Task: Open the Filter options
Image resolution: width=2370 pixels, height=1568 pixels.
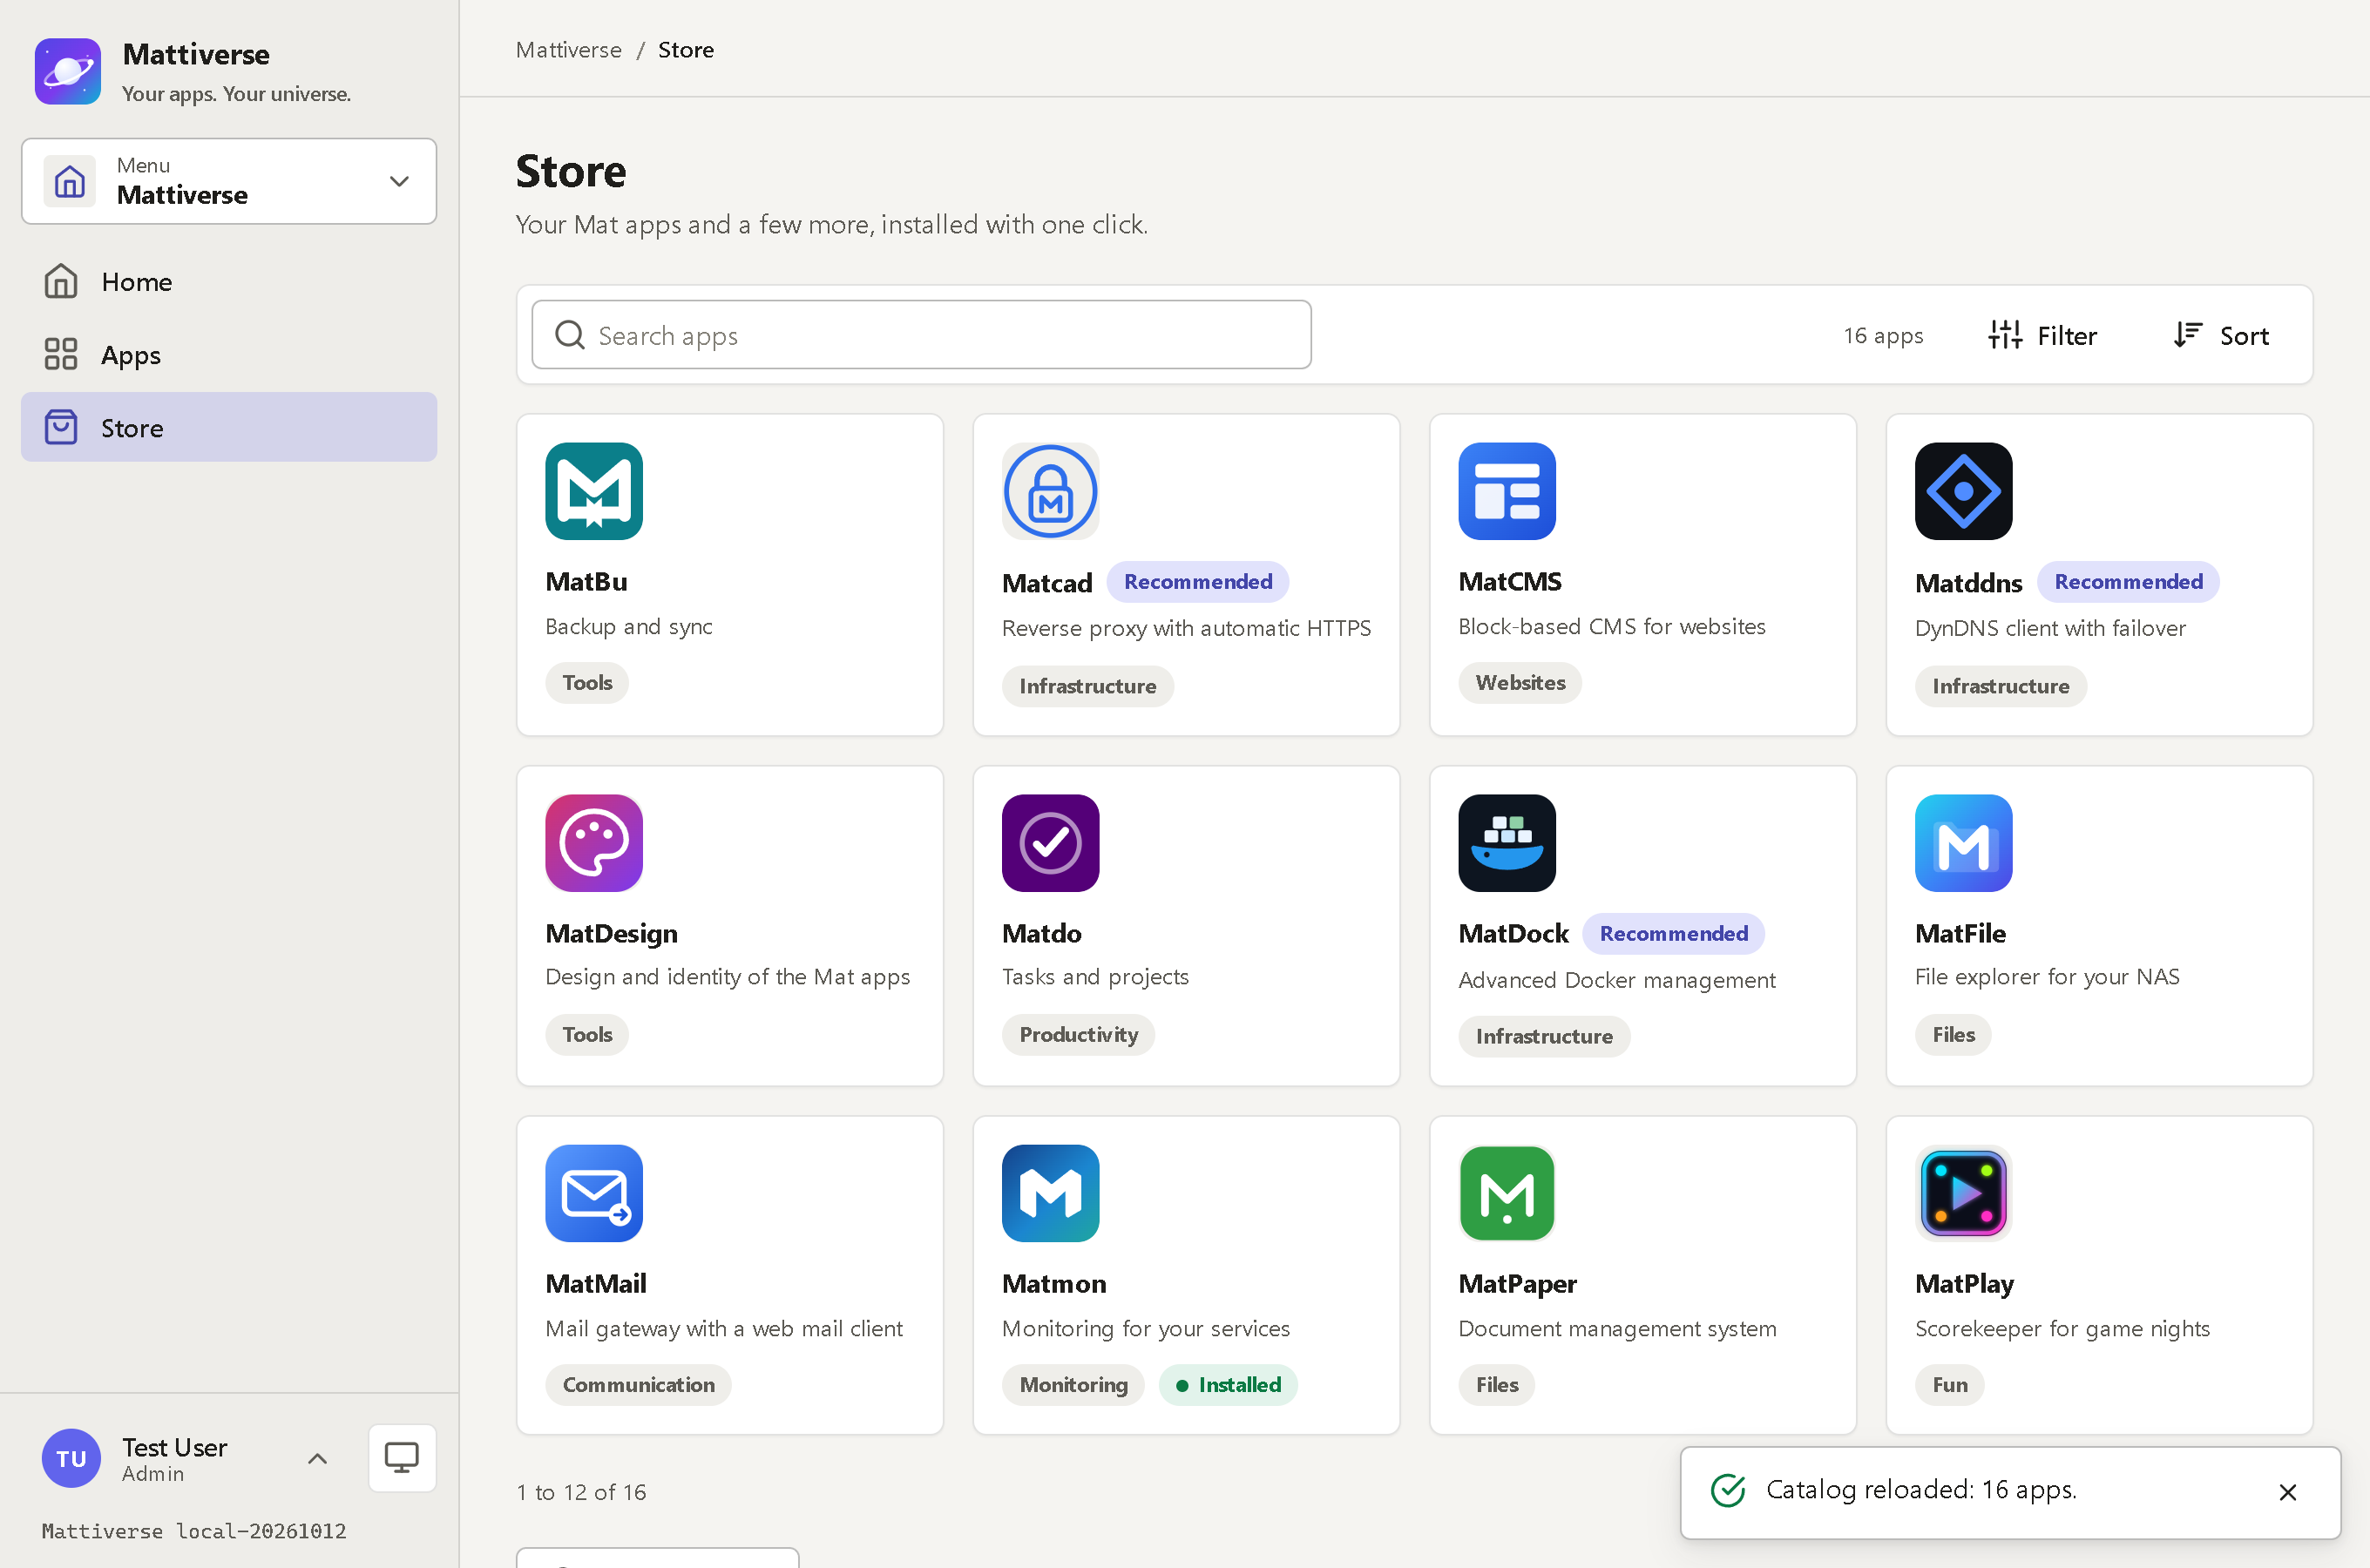Action: tap(2042, 335)
